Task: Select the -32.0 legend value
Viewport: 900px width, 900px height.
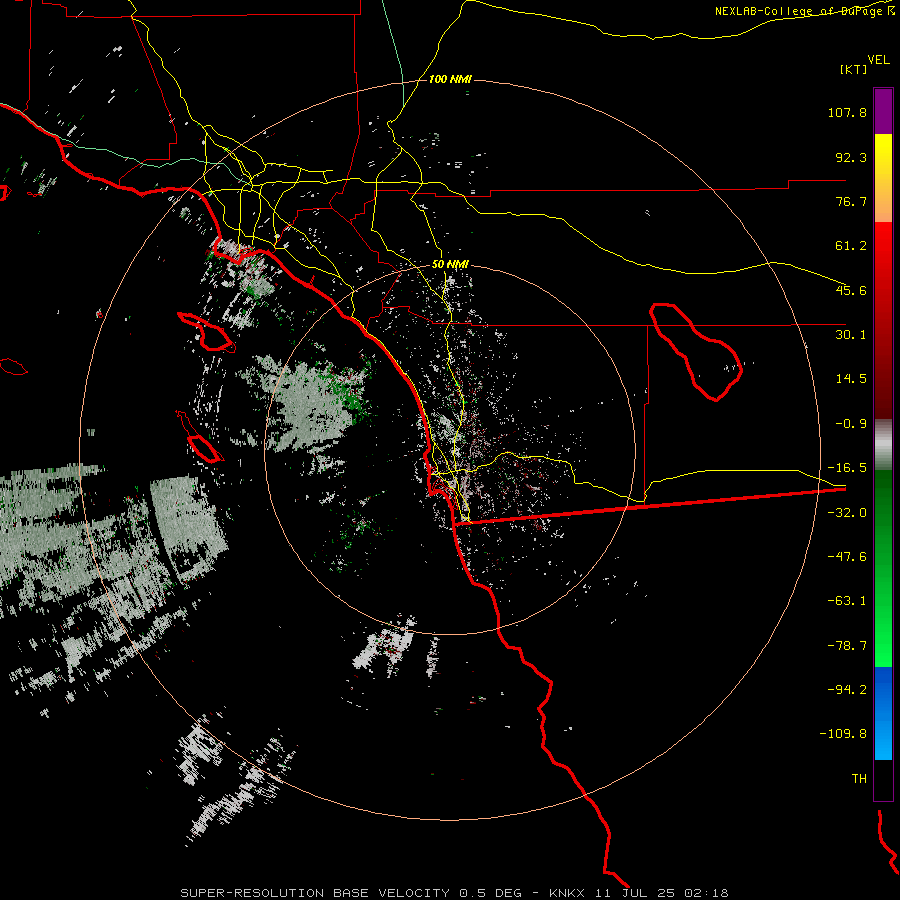Action: (847, 513)
